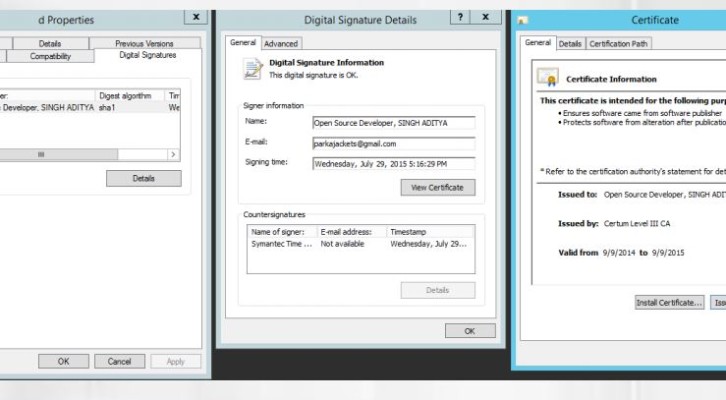Click the Install Certificate button

[x=669, y=302]
